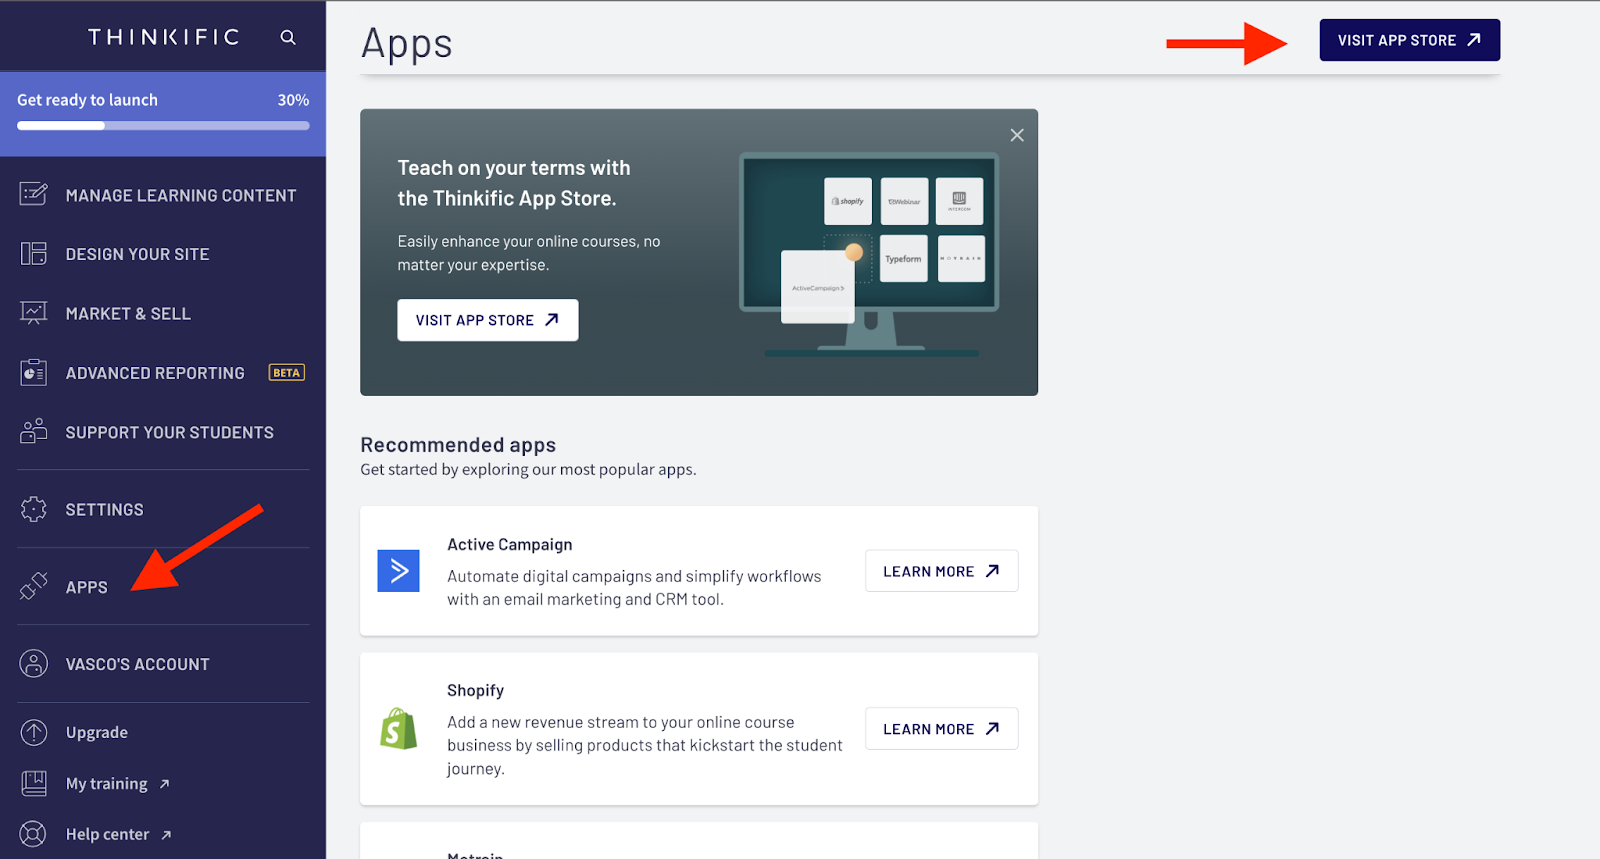Click the Shopify bag logo
Screen dimensions: 1600x859
[x=398, y=729]
